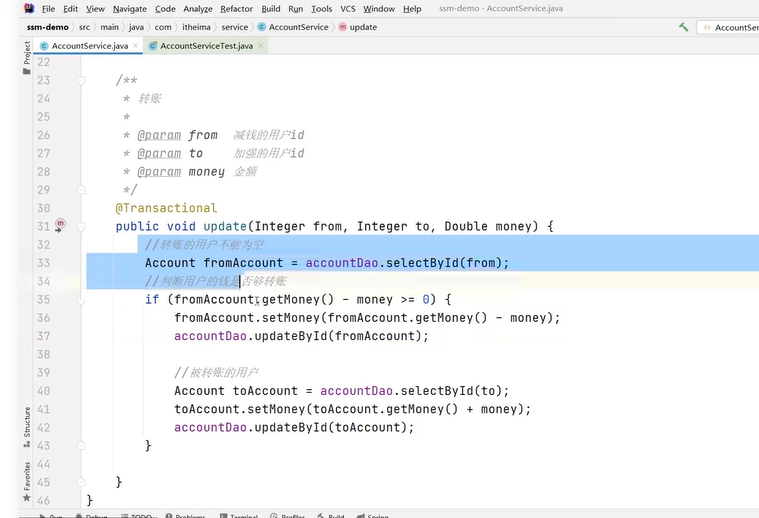759x518 pixels.
Task: Toggle the Favorites tool window
Action: tap(27, 481)
